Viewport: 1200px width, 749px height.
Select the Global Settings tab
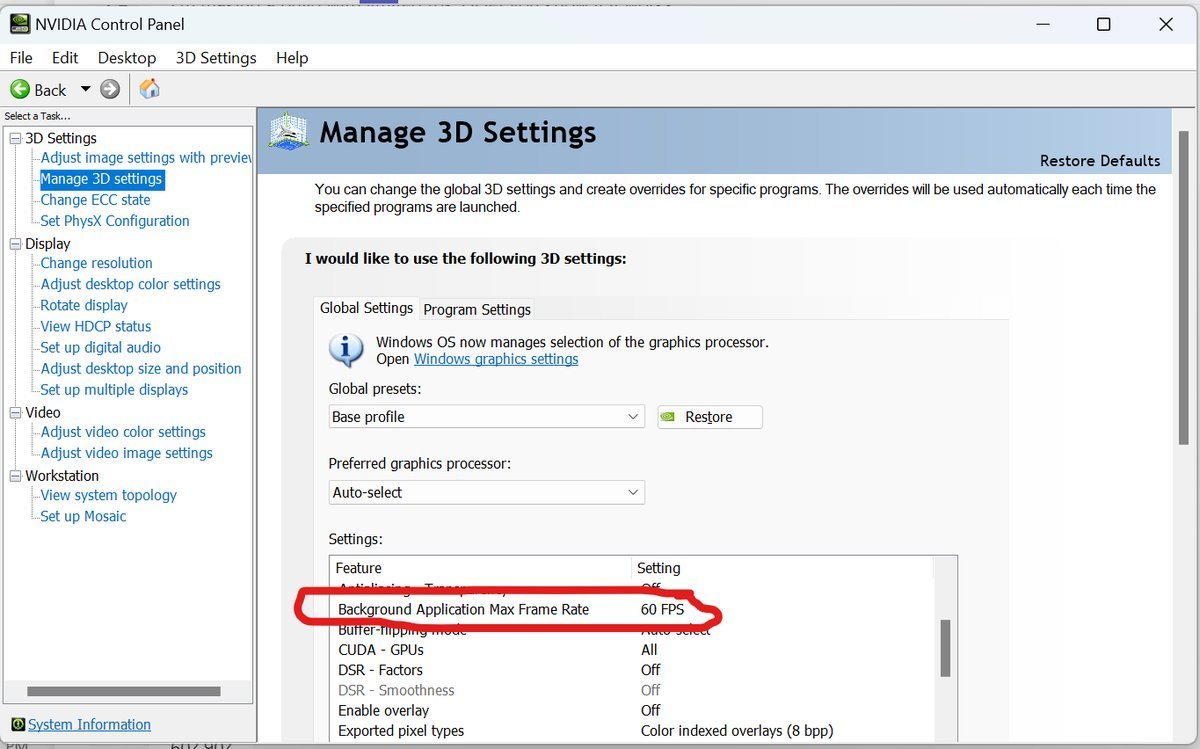point(366,308)
